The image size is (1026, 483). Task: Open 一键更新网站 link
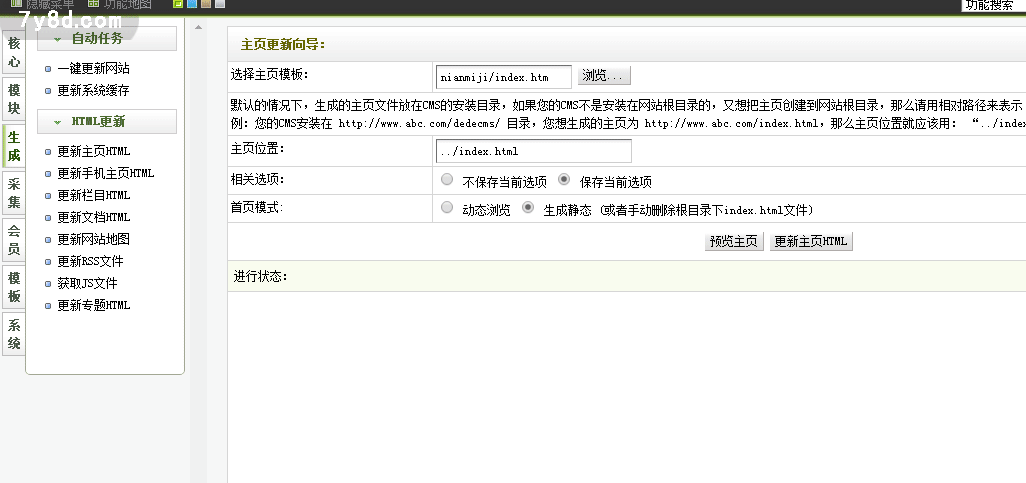(94, 69)
